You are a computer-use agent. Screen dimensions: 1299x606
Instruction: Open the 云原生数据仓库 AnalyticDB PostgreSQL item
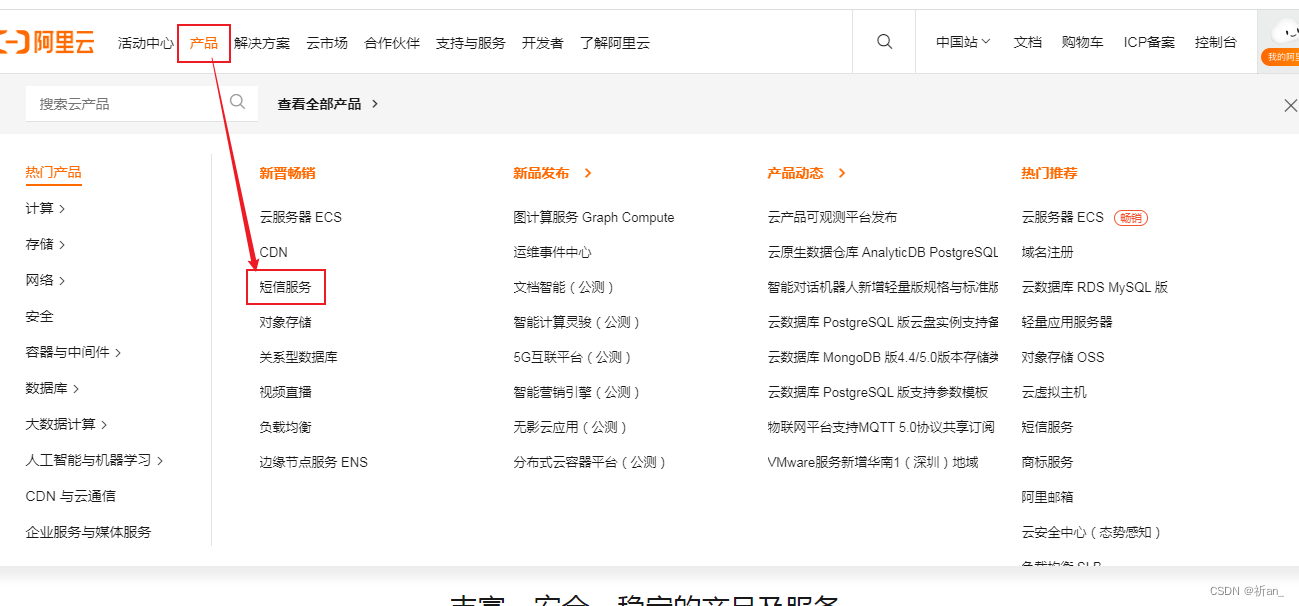tap(883, 252)
